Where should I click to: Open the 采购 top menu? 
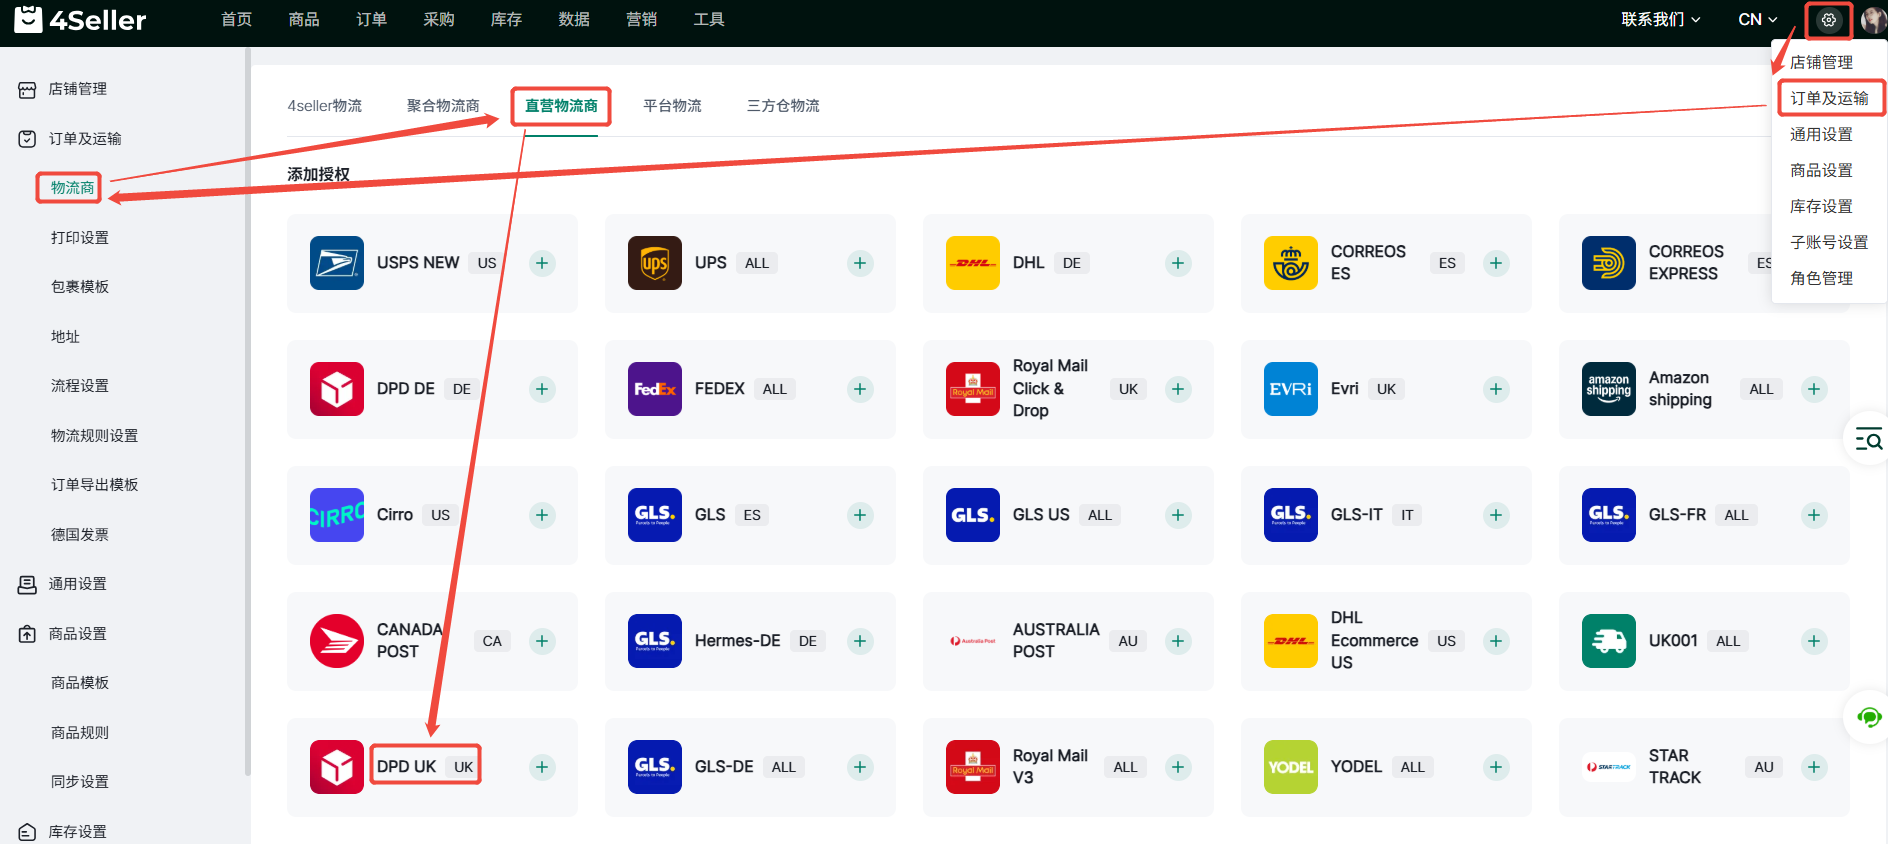point(439,19)
